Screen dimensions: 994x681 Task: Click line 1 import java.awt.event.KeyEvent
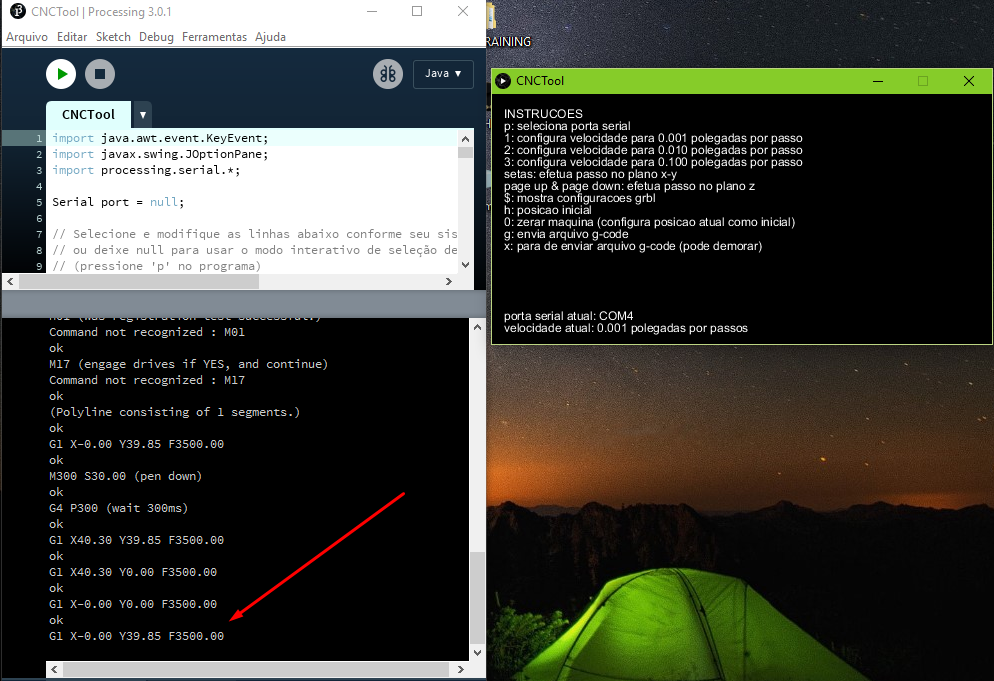click(x=160, y=138)
